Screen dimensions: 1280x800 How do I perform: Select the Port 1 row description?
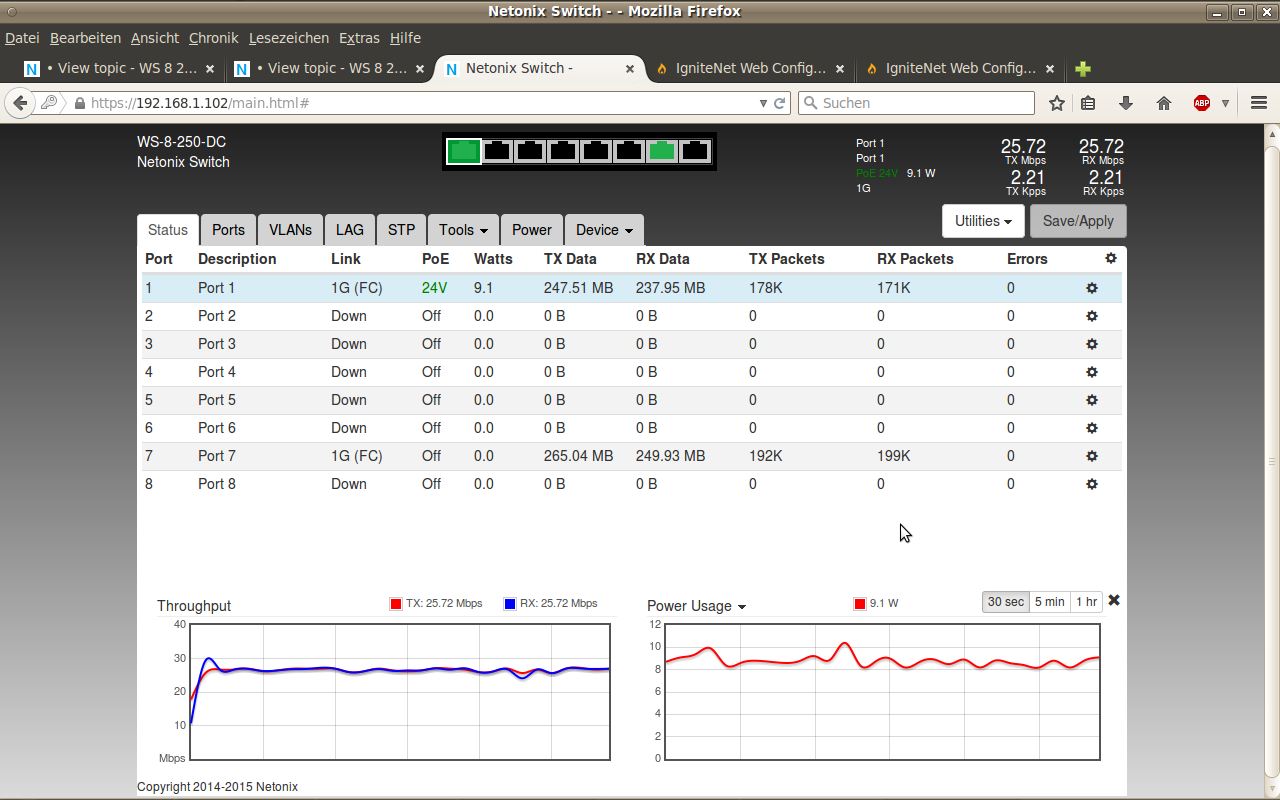pos(217,288)
